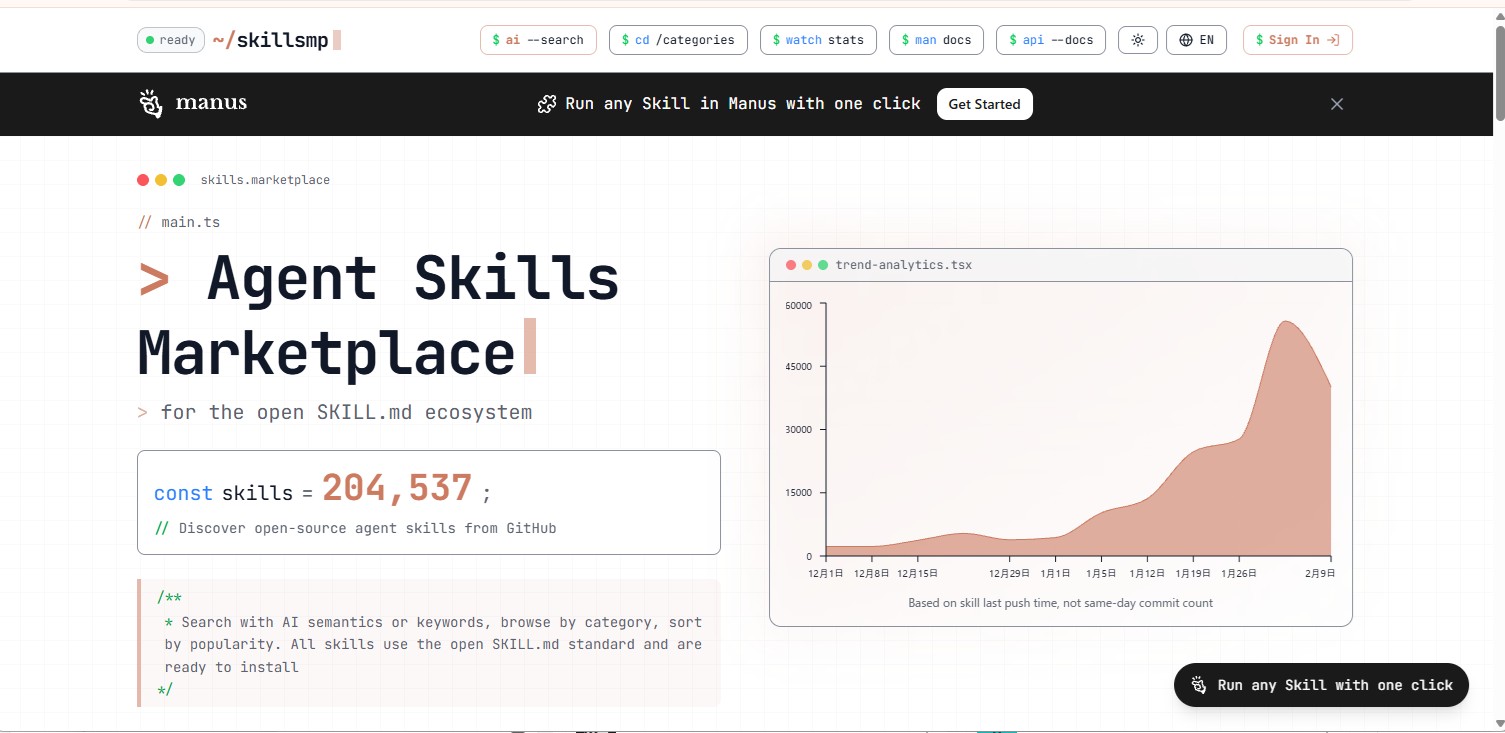Click the '12月8日' date label
1505x733 pixels.
(x=871, y=574)
